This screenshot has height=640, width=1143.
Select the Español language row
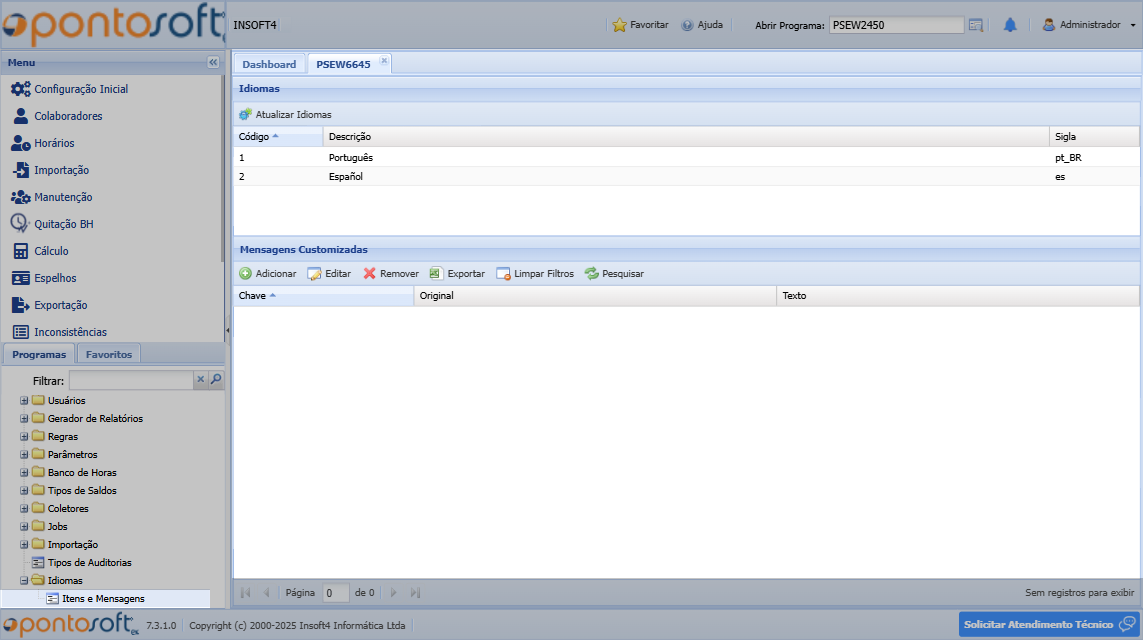[640, 177]
